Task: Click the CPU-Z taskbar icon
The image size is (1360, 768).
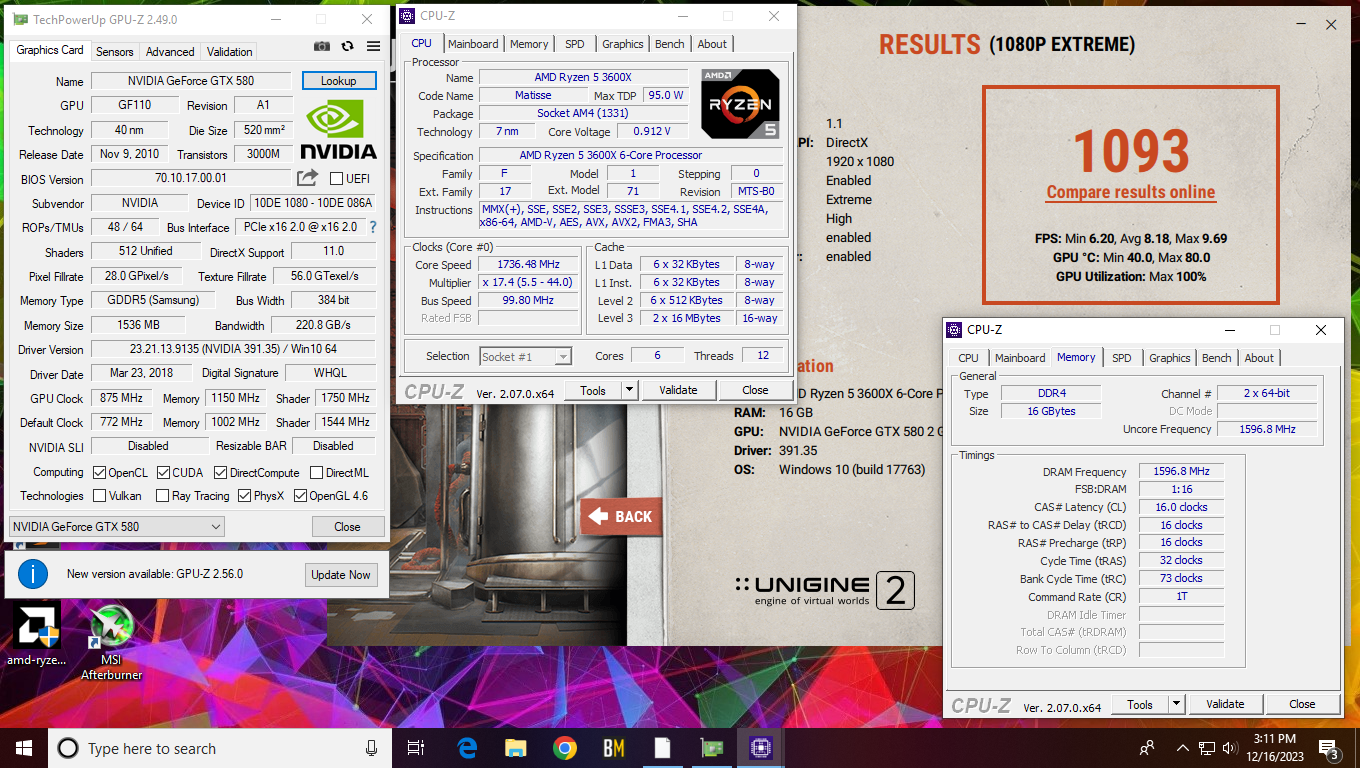Action: (x=760, y=748)
